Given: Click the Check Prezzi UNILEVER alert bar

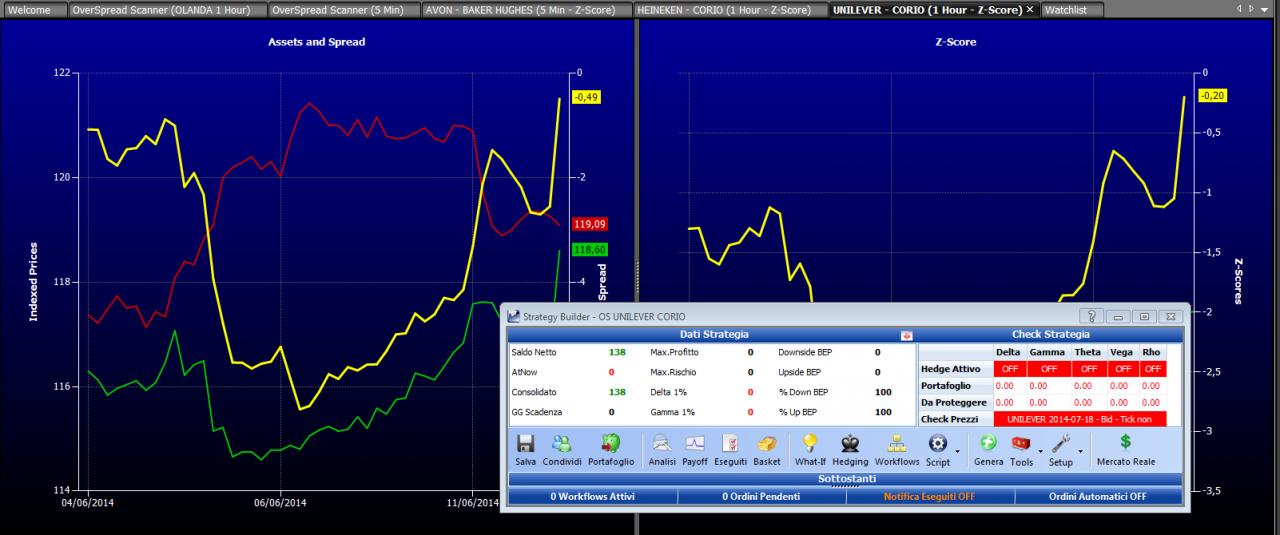Looking at the screenshot, I should tap(1087, 419).
